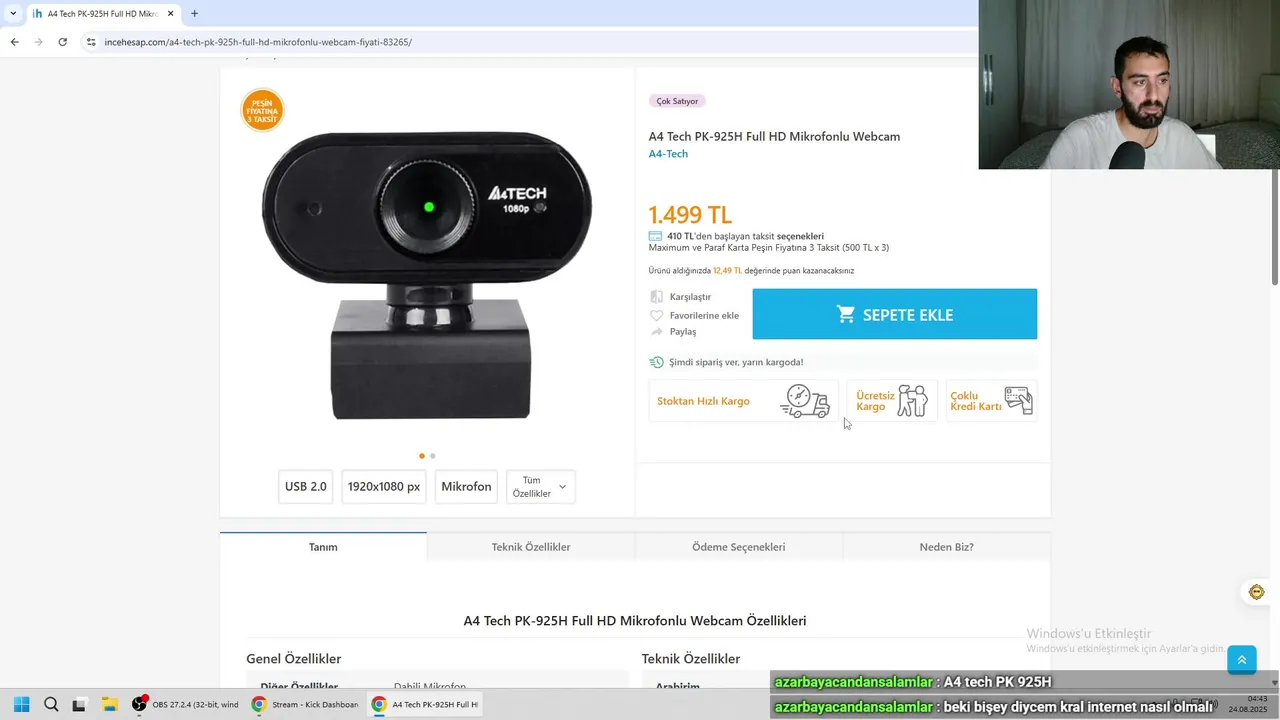
Task: Open site information icon in address bar
Action: (x=91, y=42)
